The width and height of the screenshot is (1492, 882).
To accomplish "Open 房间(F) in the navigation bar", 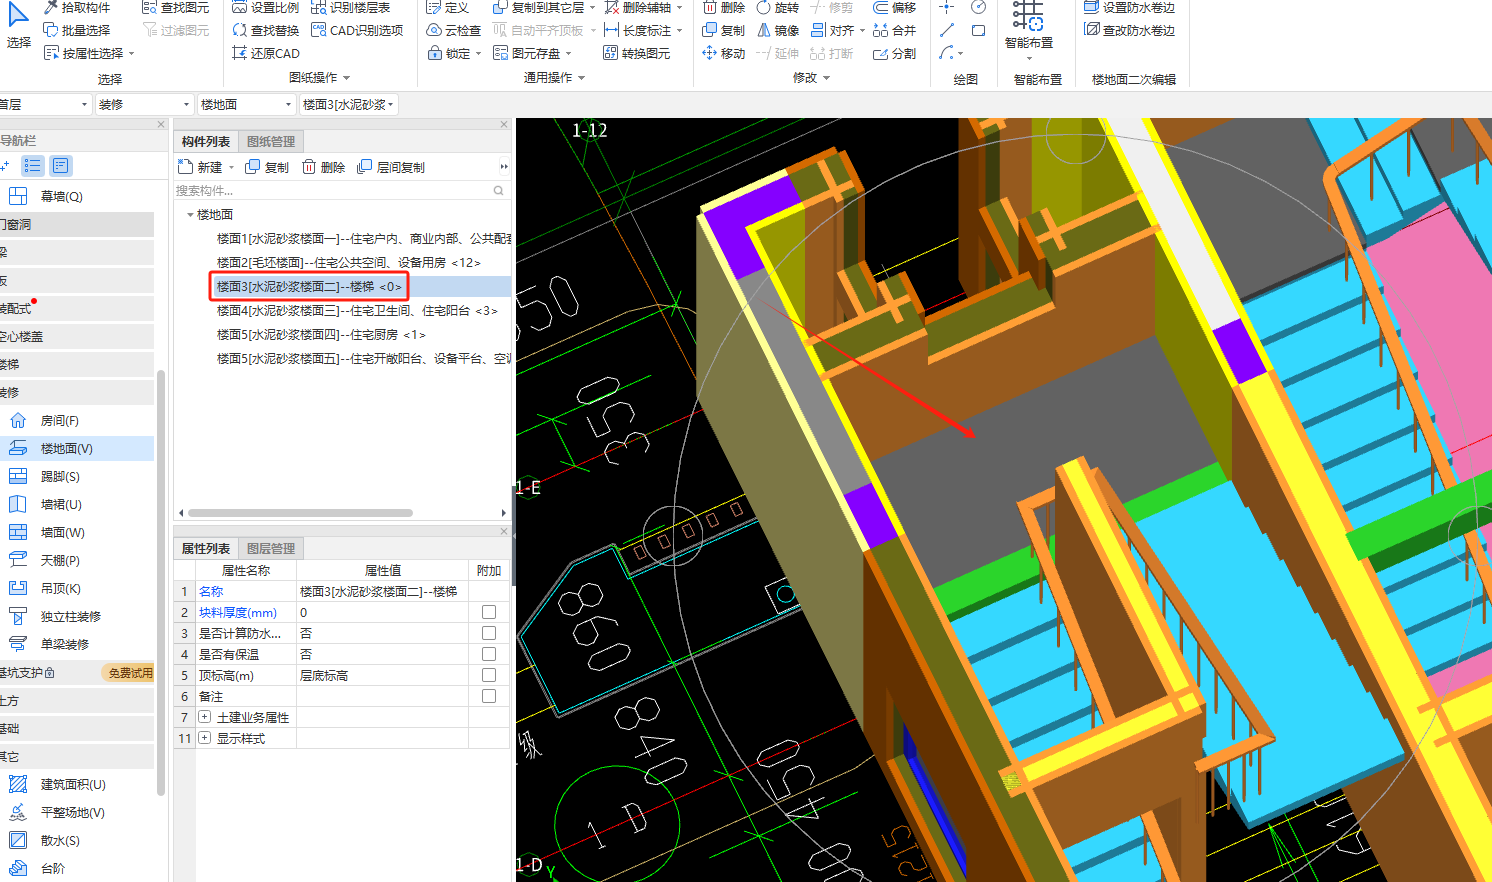I will 59,421.
